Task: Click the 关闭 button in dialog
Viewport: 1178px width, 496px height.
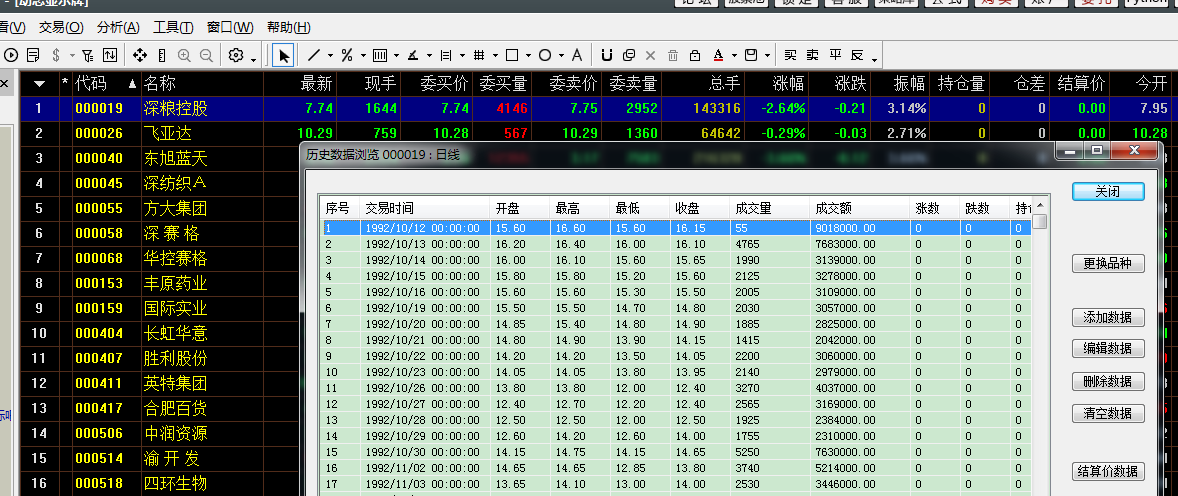Action: coord(1108,191)
